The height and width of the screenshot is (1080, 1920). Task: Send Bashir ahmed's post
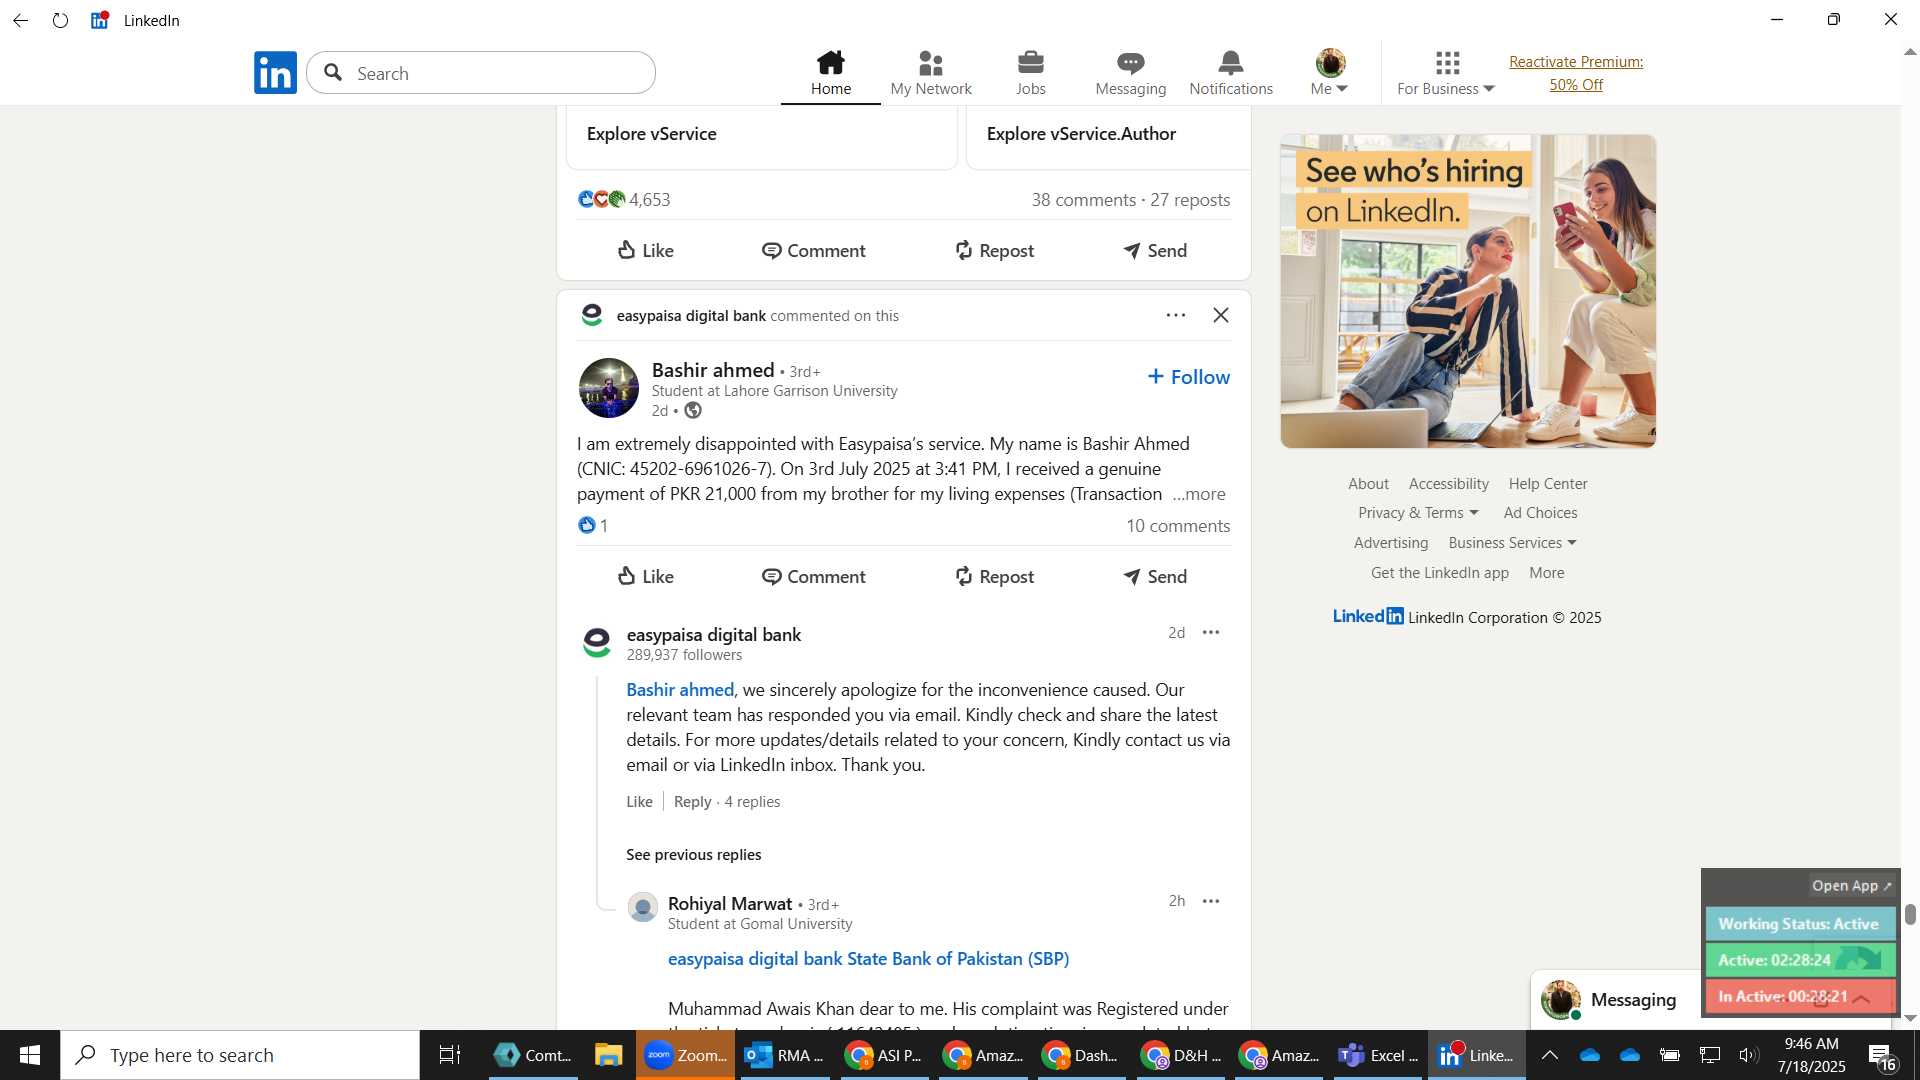[x=1155, y=576]
